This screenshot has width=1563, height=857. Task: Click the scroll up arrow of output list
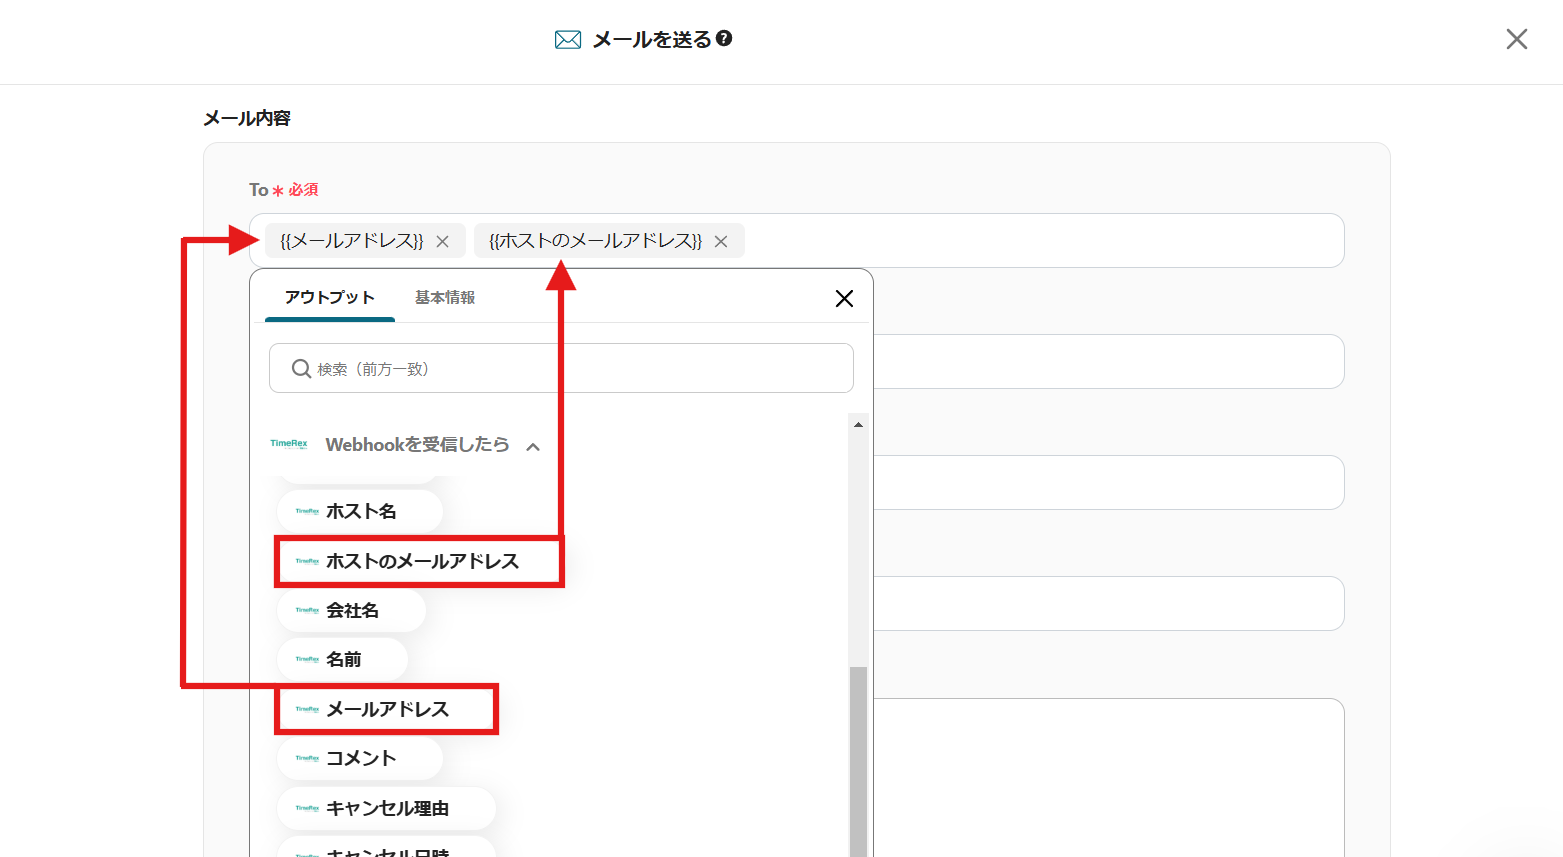[x=858, y=424]
